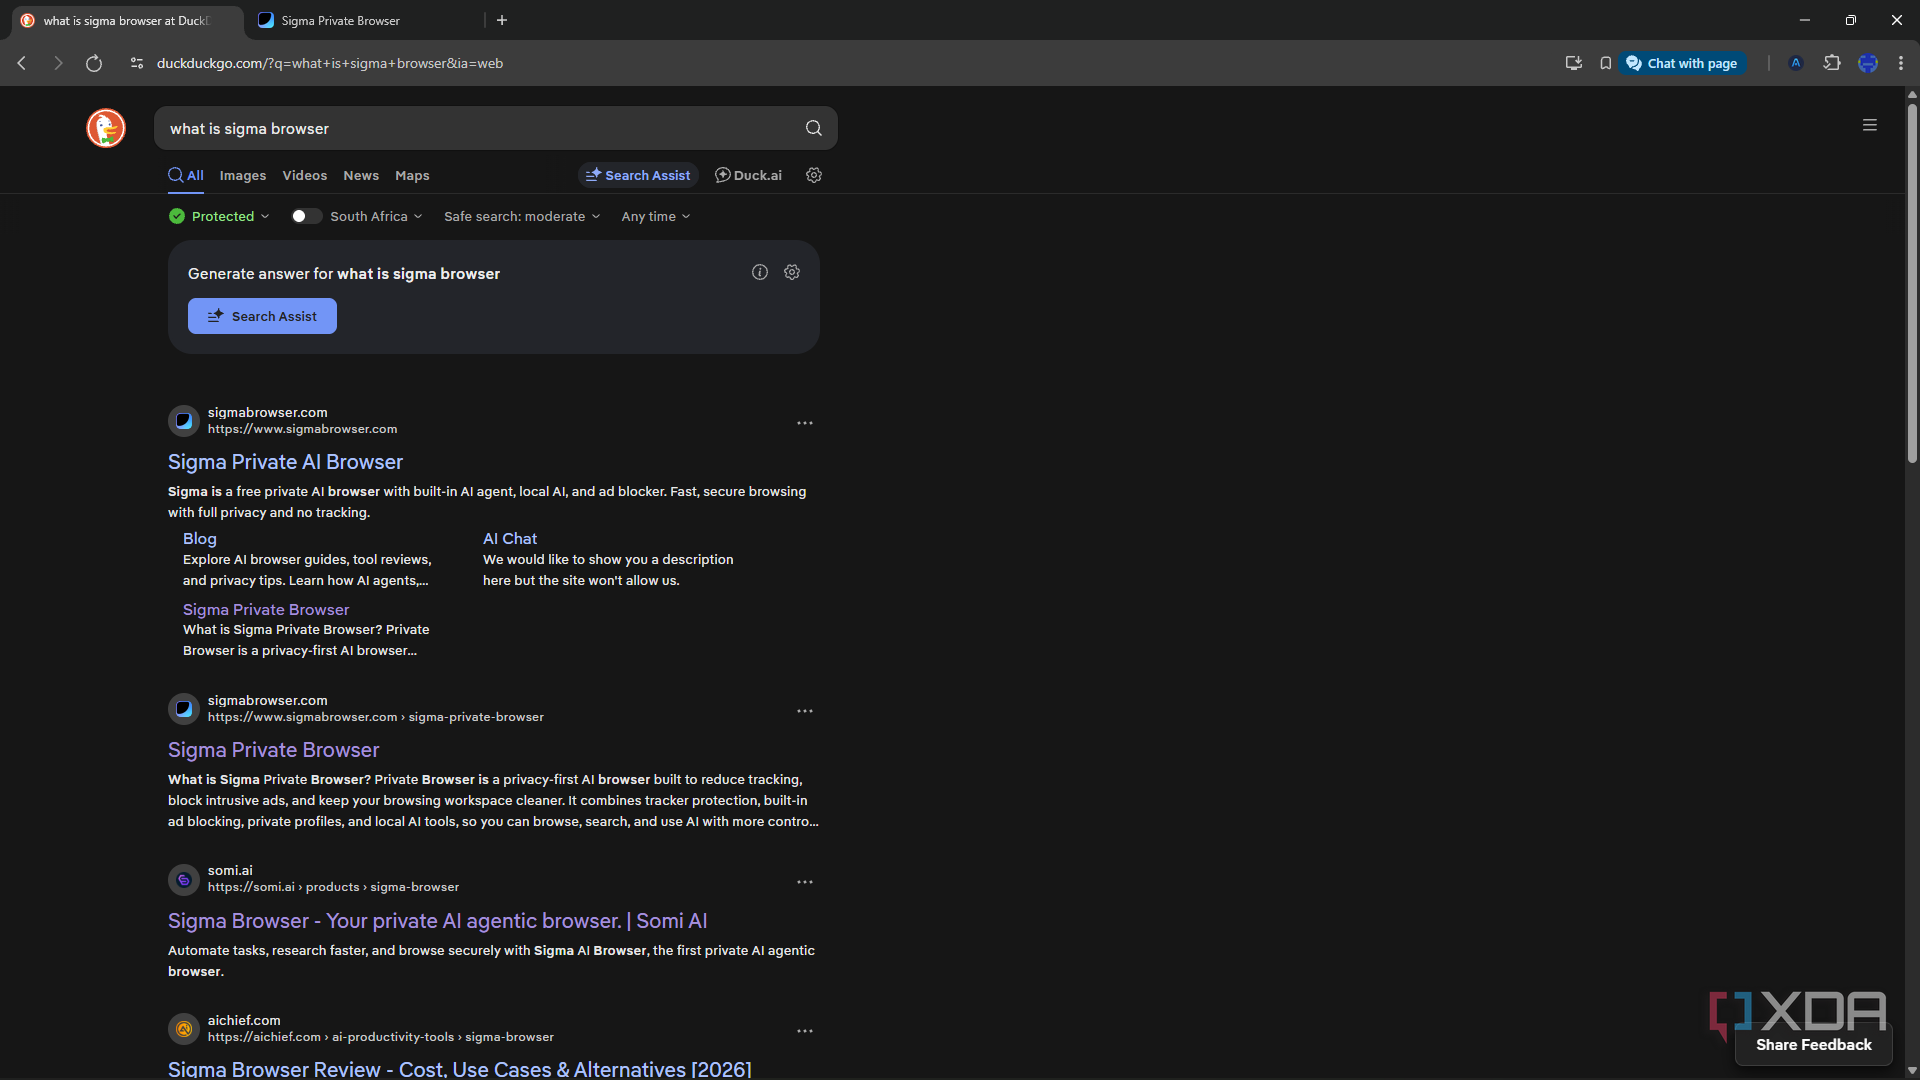Click the https://www.sigmabrowser.com URL of first result
This screenshot has width=1920, height=1080.
302,429
